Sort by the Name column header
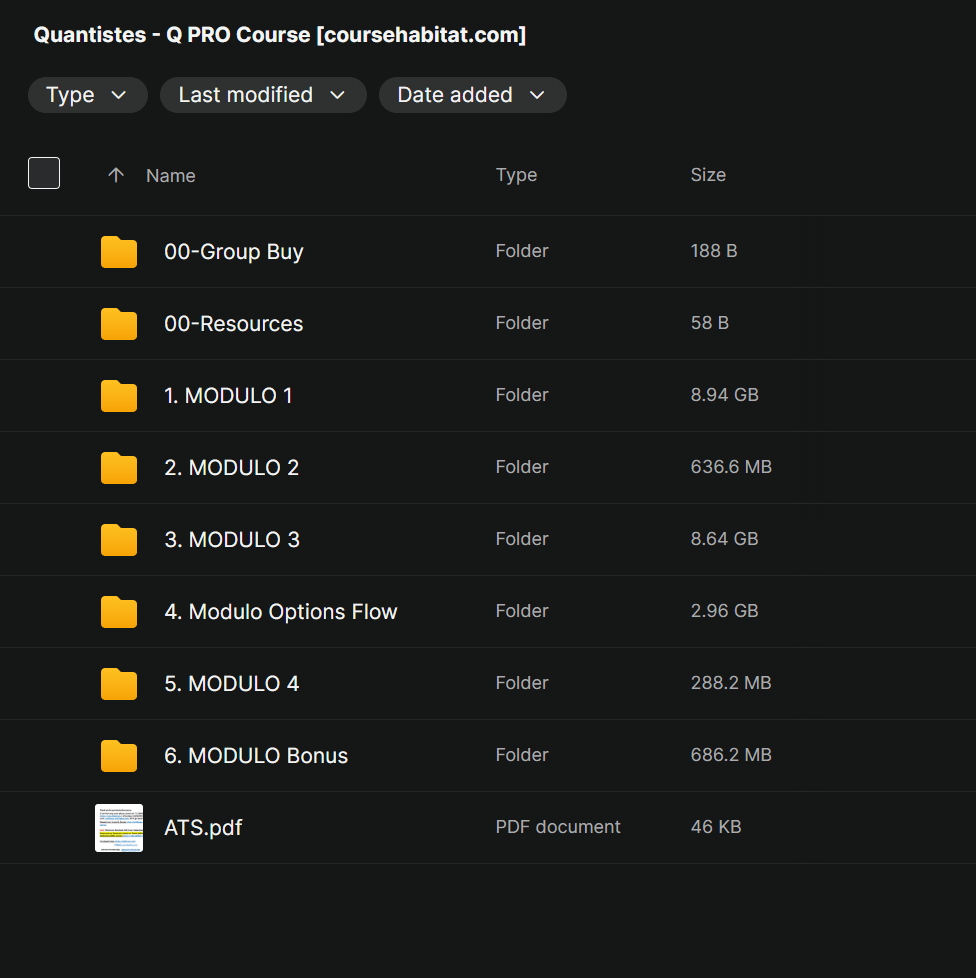 click(x=170, y=176)
